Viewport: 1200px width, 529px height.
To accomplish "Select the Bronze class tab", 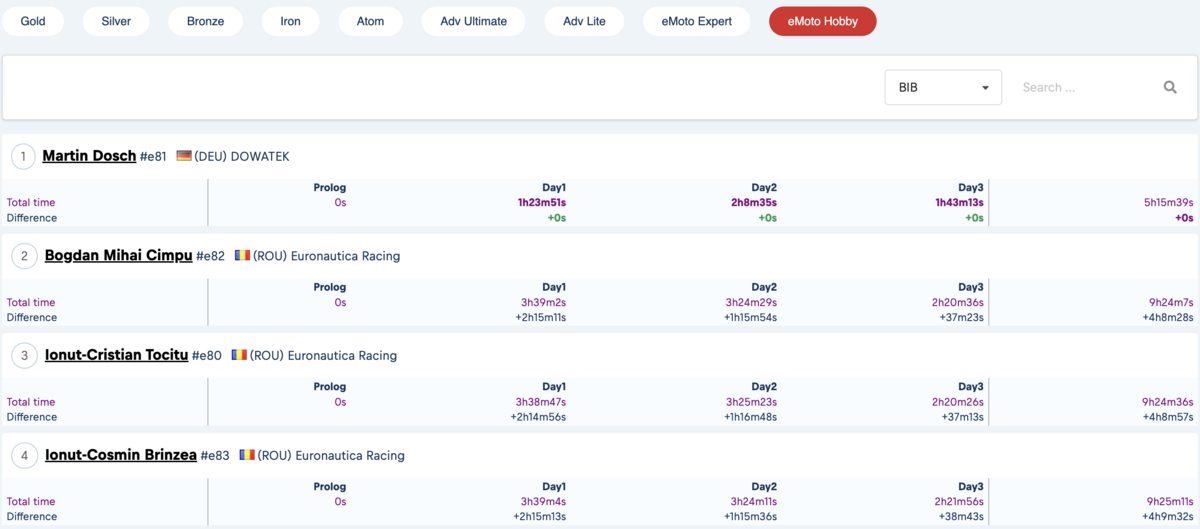I will (x=205, y=21).
